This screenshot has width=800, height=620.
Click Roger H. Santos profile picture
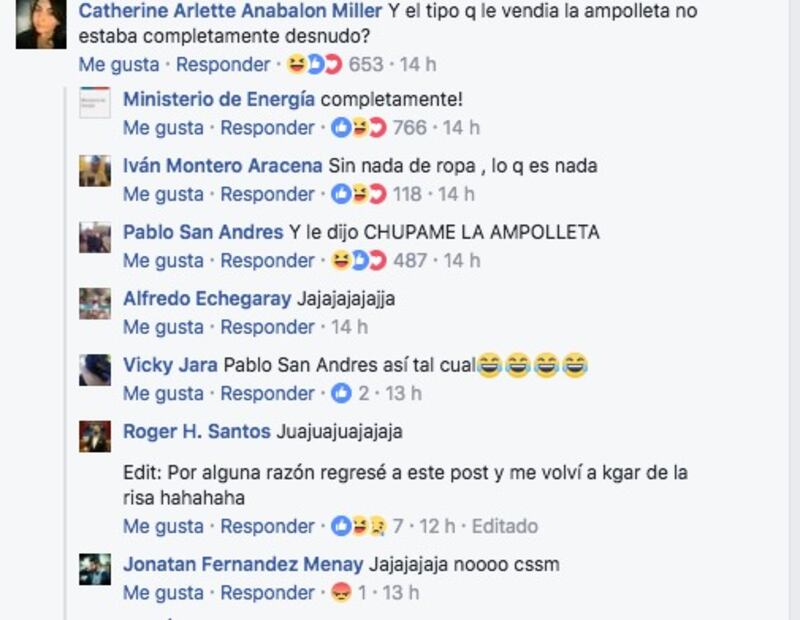[x=95, y=436]
